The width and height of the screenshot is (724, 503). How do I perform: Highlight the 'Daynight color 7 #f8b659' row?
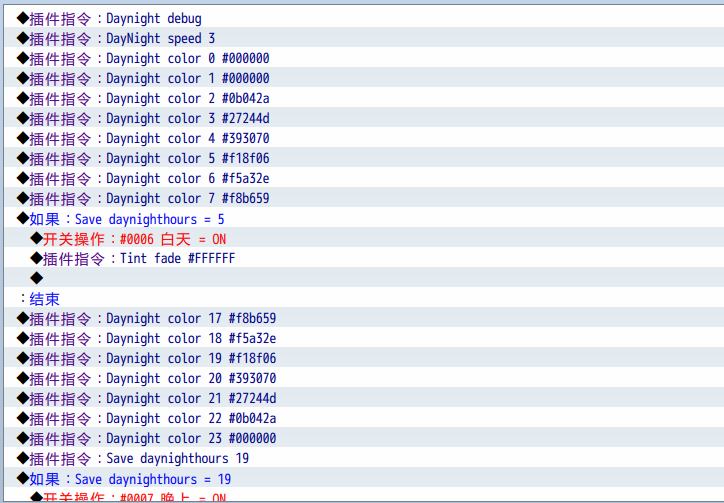364,198
